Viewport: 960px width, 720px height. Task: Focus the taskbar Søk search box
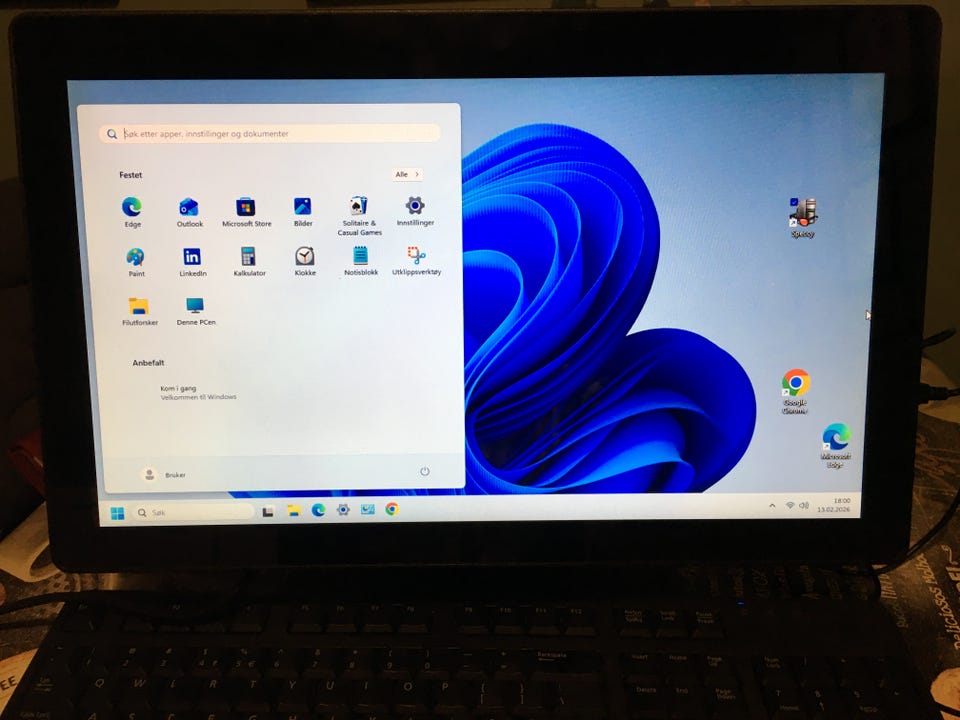click(194, 512)
